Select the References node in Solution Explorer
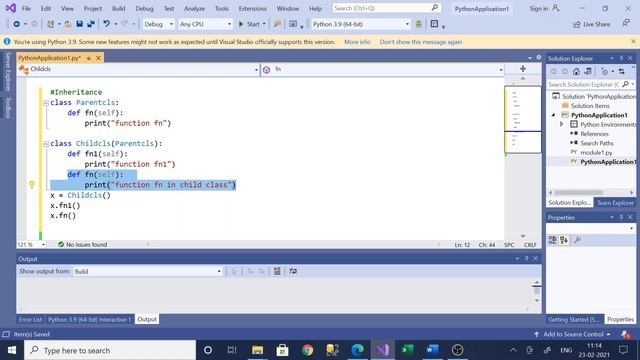640x360 pixels. click(594, 133)
